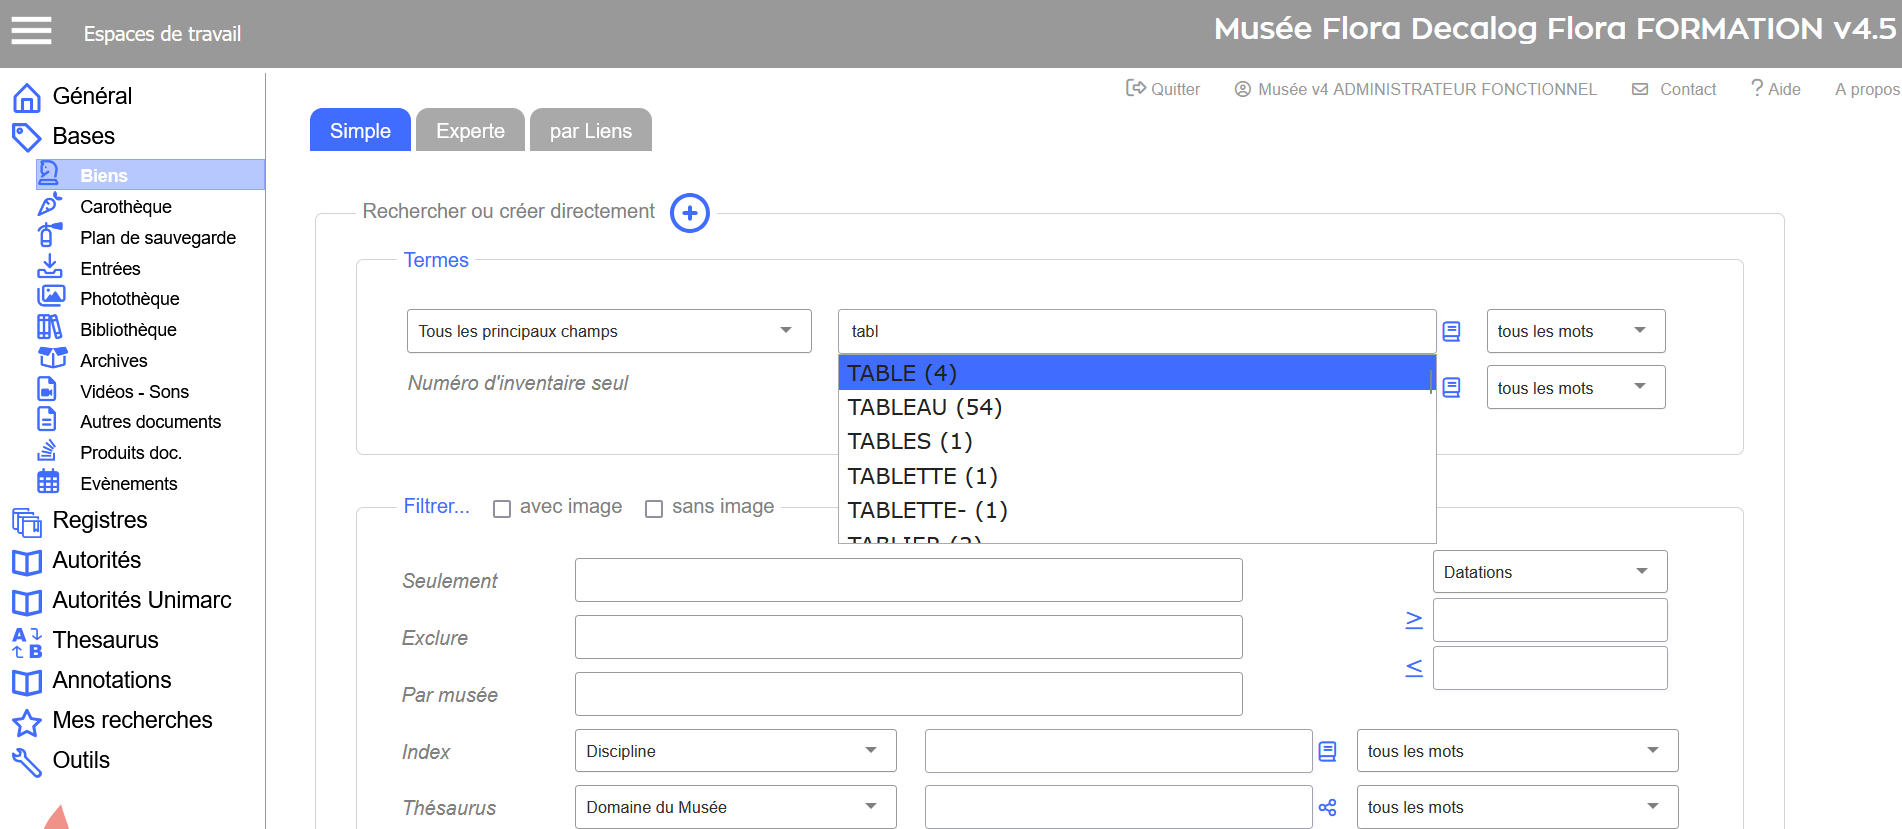This screenshot has height=829, width=1902.
Task: Select the TABLEAU (54) suggestion
Action: click(924, 407)
